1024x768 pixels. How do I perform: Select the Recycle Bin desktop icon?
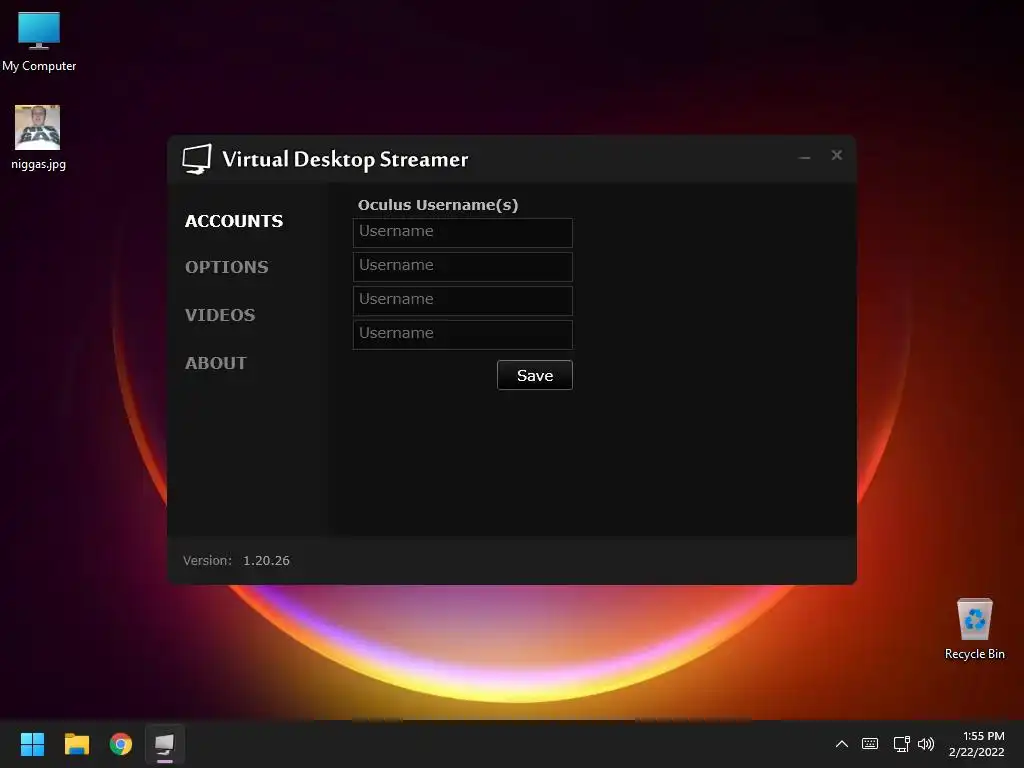(x=975, y=629)
